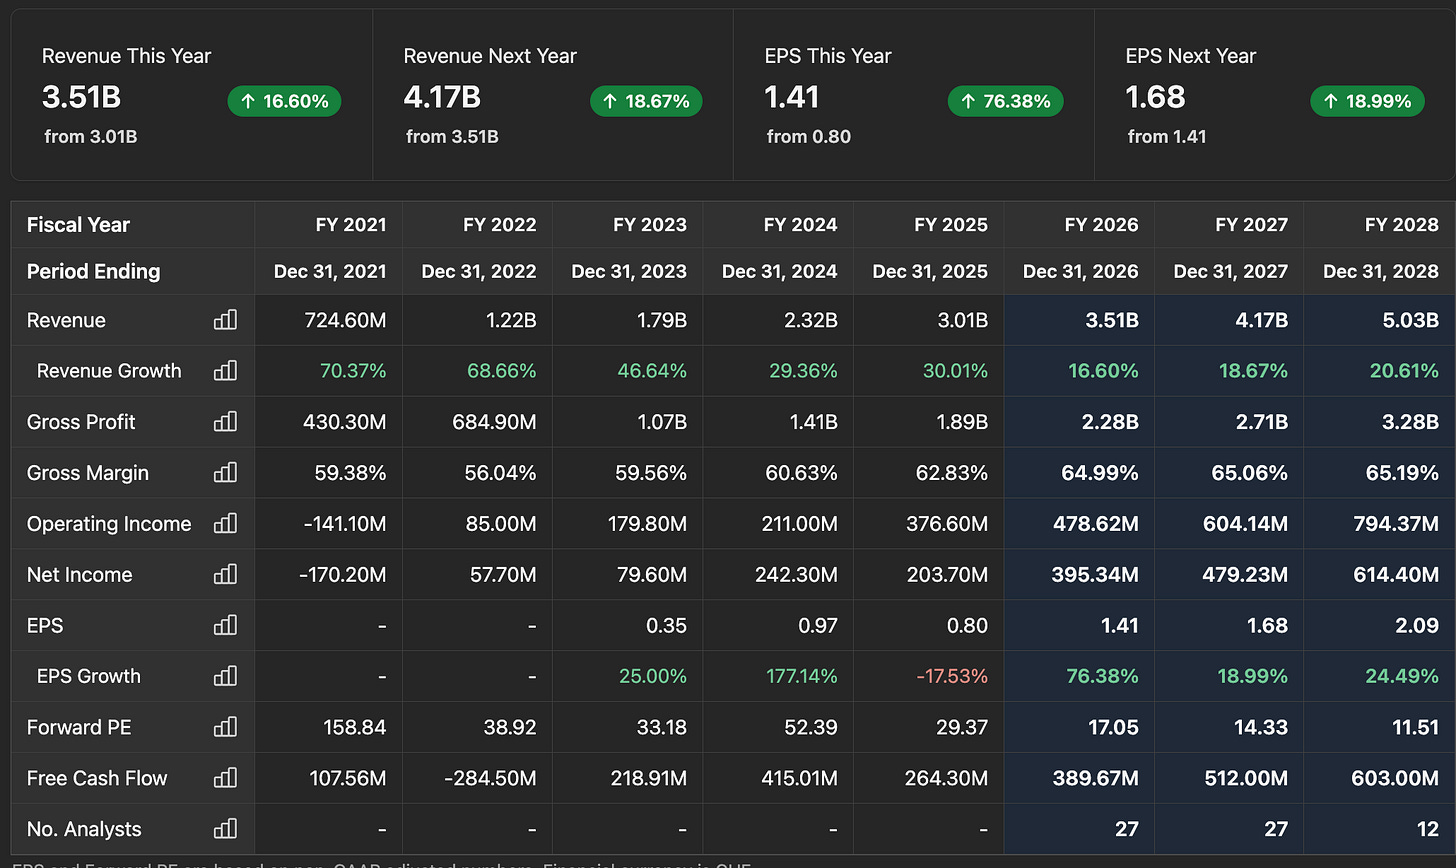Open the EPS row chart icon

click(226, 626)
